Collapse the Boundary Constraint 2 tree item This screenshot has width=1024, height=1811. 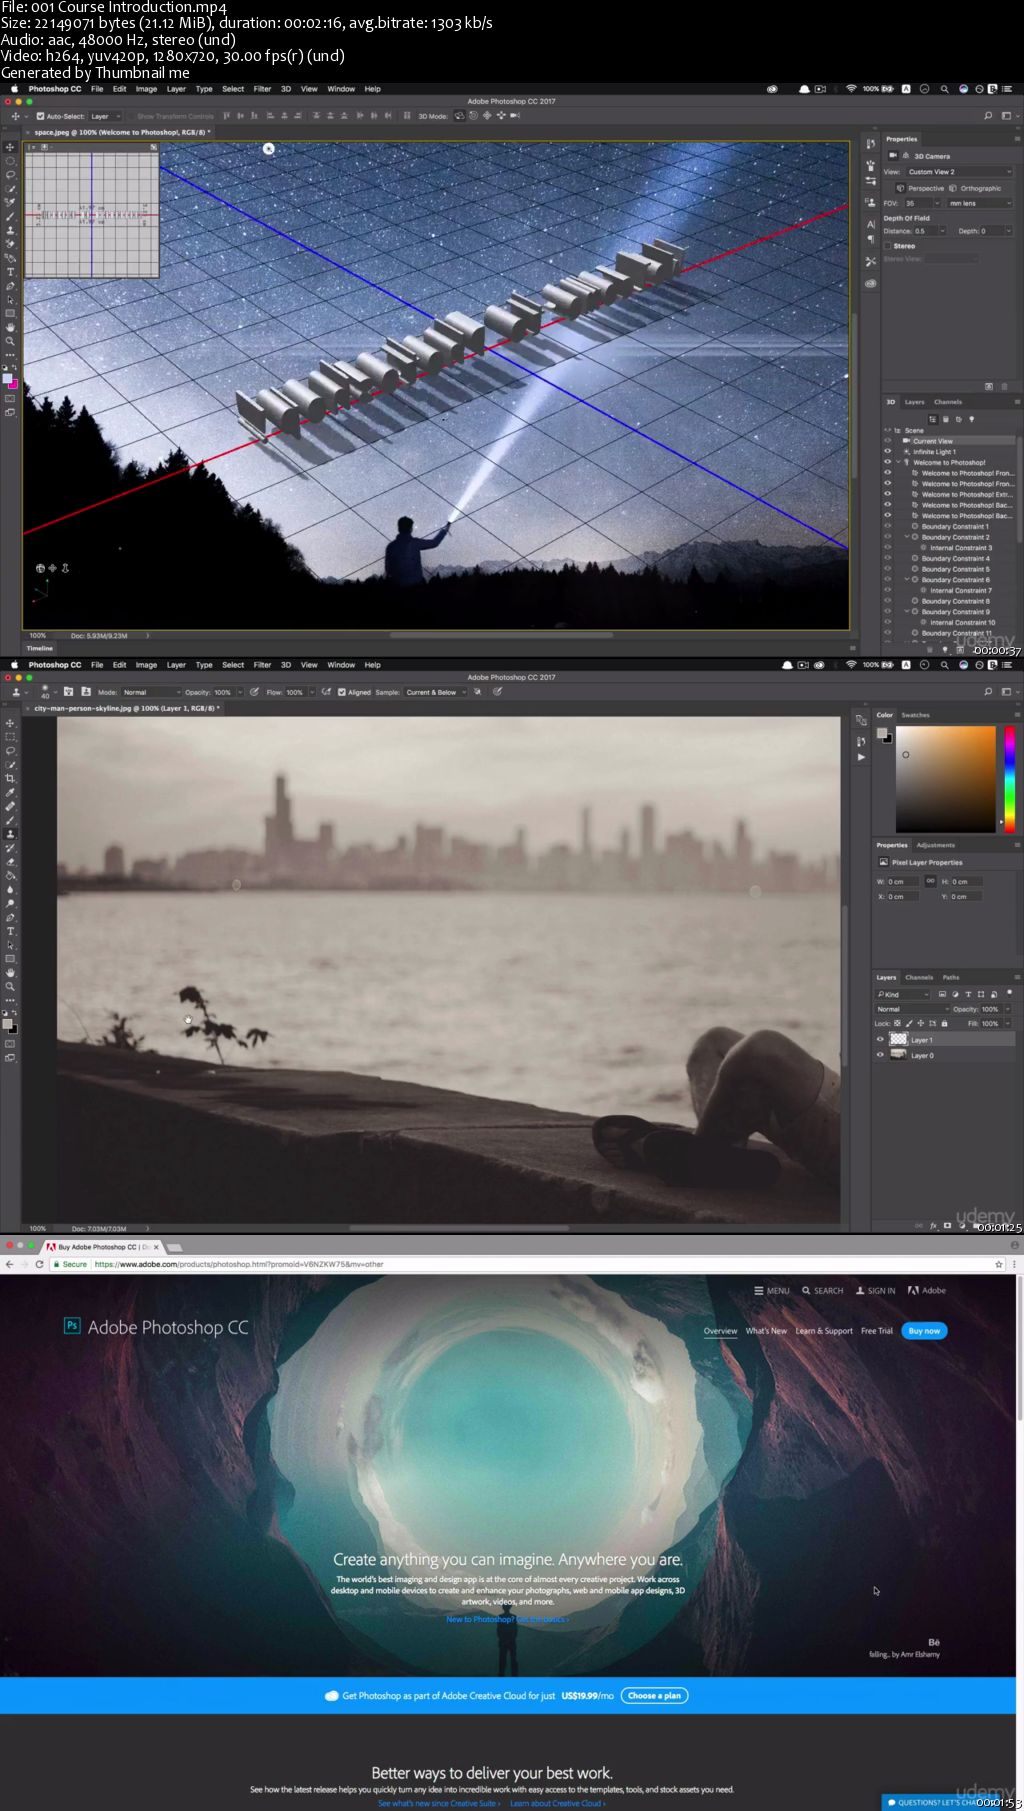(x=907, y=537)
